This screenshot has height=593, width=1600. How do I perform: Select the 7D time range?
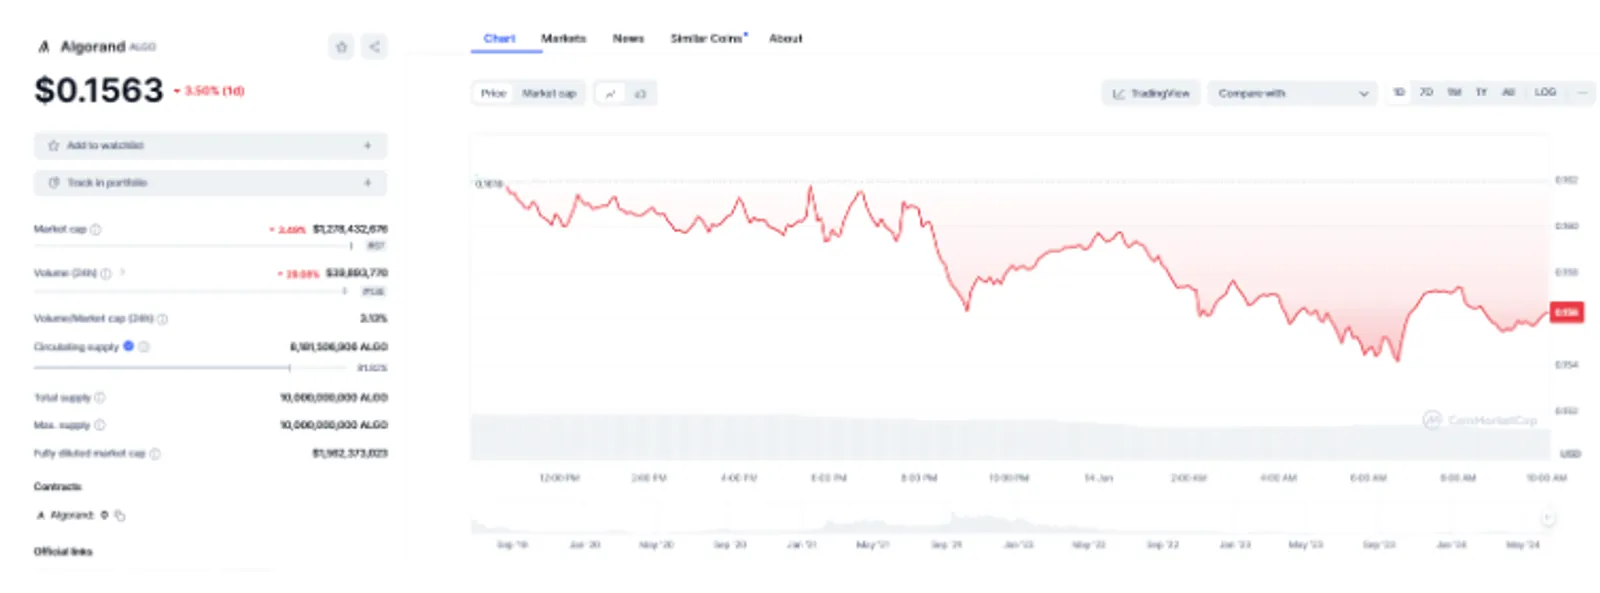(x=1426, y=92)
